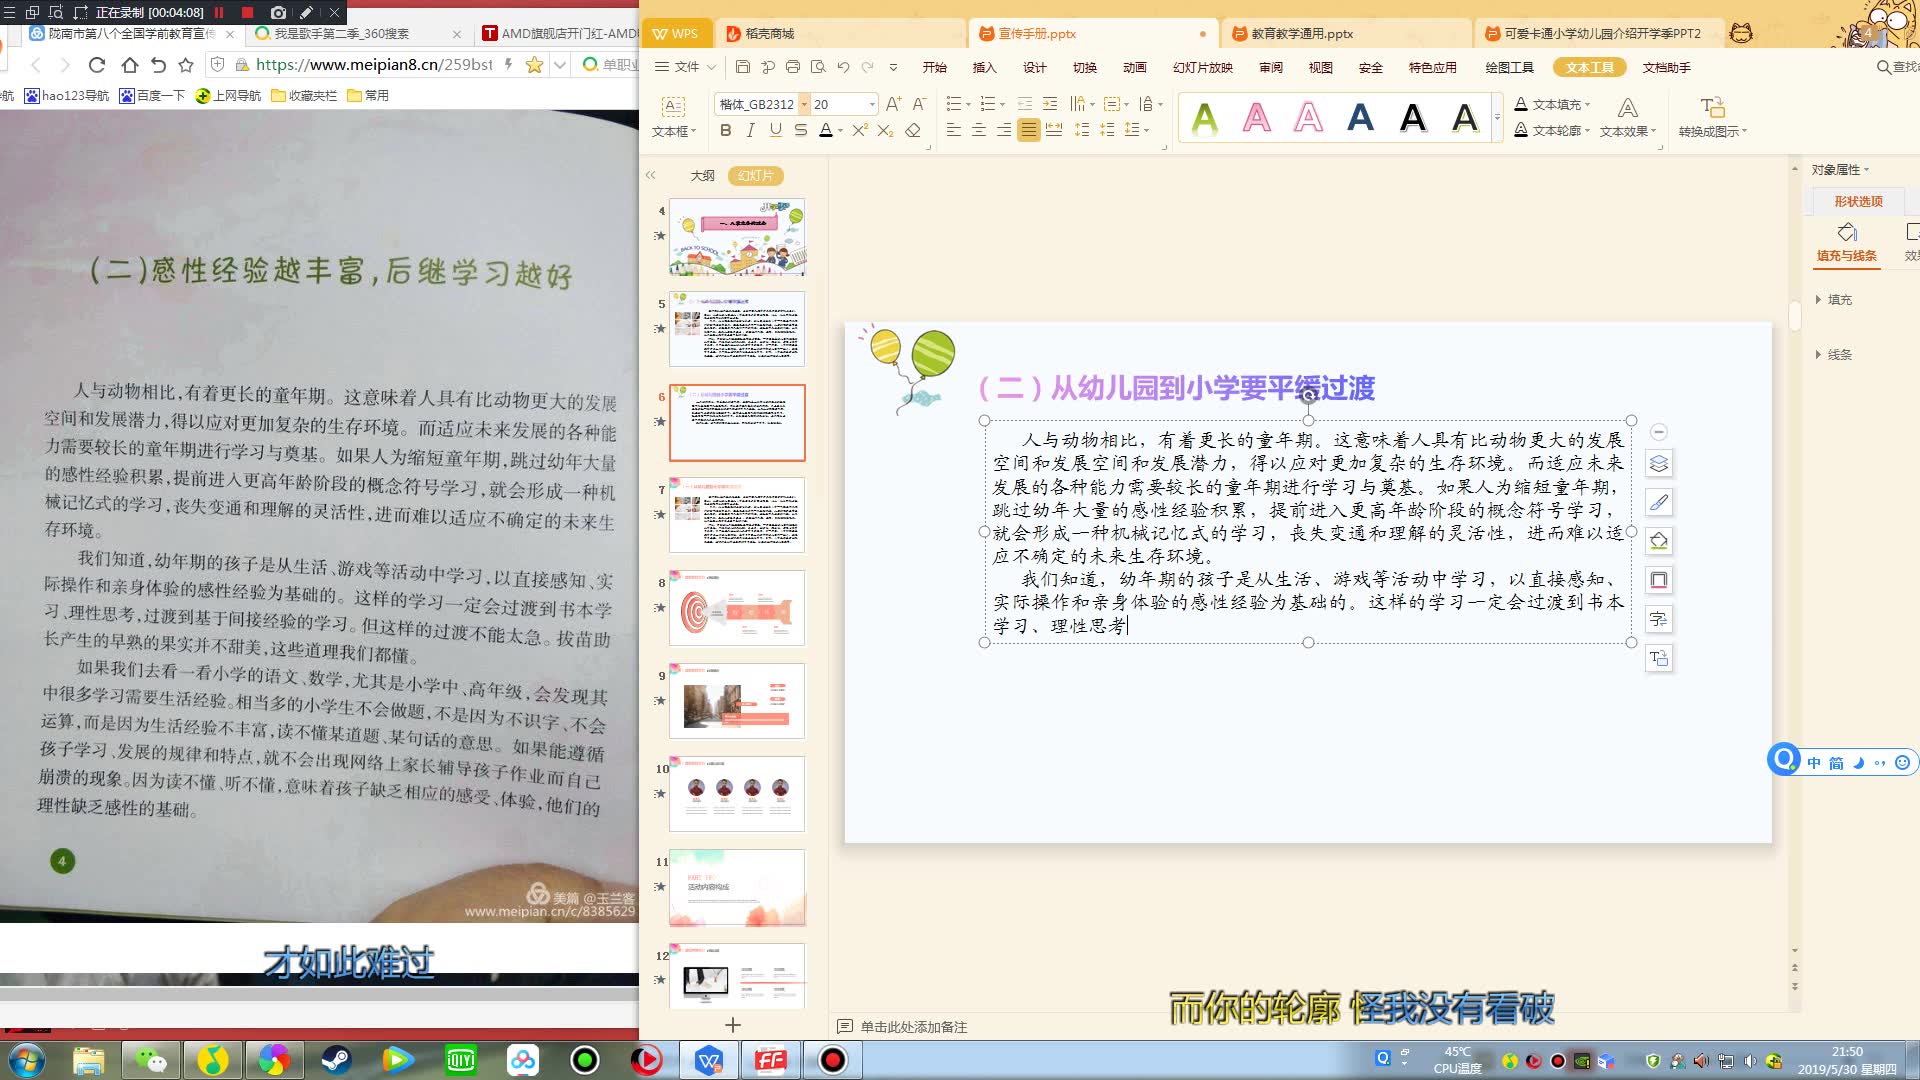Click the layers icon beside the text box

pyautogui.click(x=1658, y=463)
